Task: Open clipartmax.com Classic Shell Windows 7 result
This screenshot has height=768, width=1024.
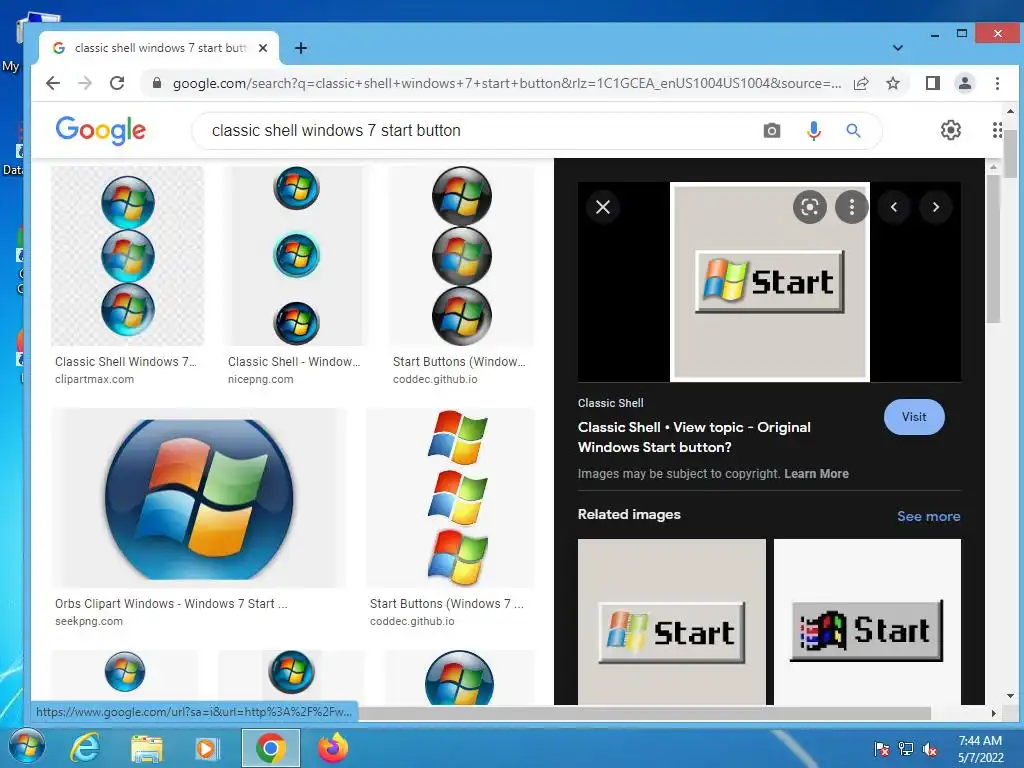Action: [127, 255]
